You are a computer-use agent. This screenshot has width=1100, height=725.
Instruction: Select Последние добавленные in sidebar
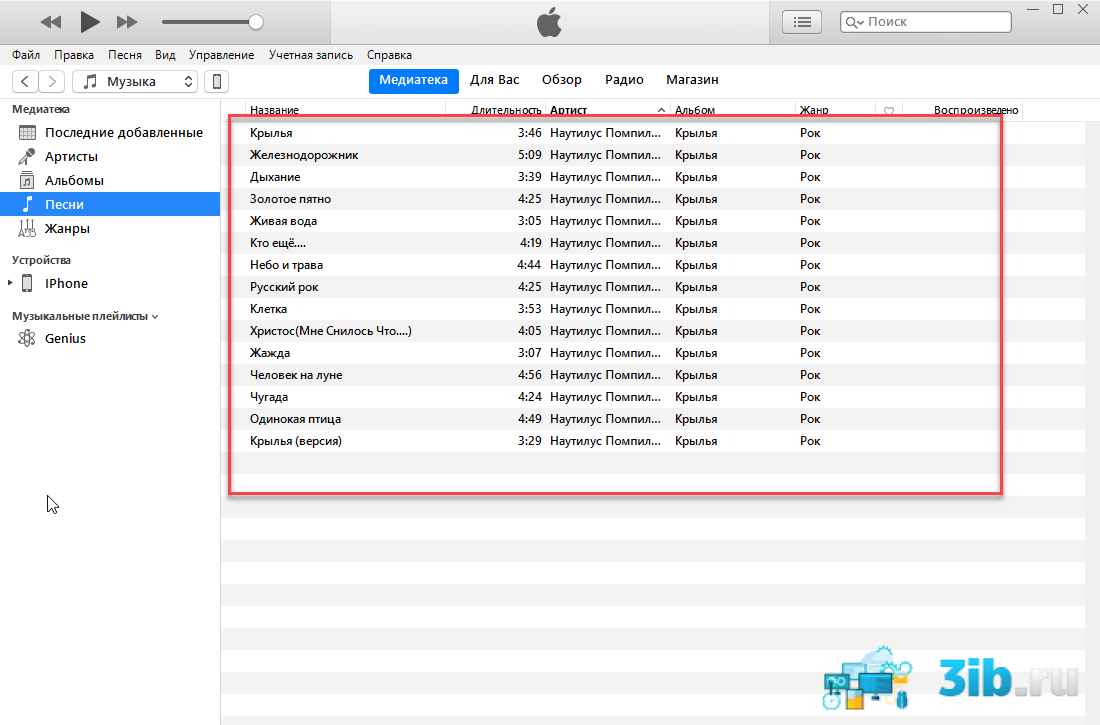[110, 133]
